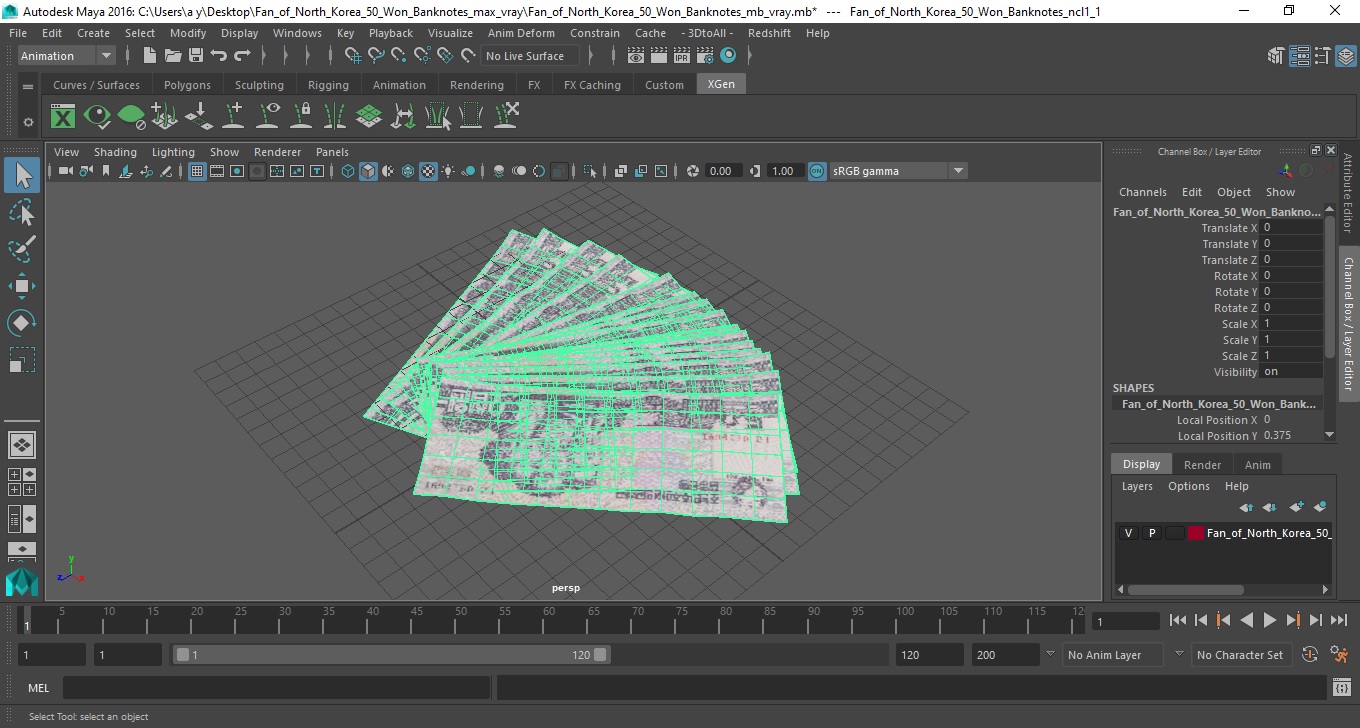The width and height of the screenshot is (1360, 728).
Task: Open the Animation menu set dropdown
Action: pos(67,56)
